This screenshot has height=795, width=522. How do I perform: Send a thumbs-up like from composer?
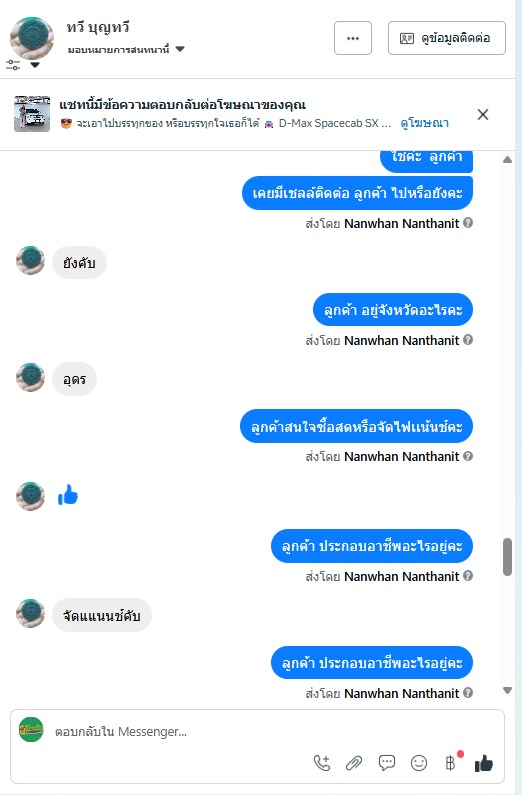pos(483,763)
